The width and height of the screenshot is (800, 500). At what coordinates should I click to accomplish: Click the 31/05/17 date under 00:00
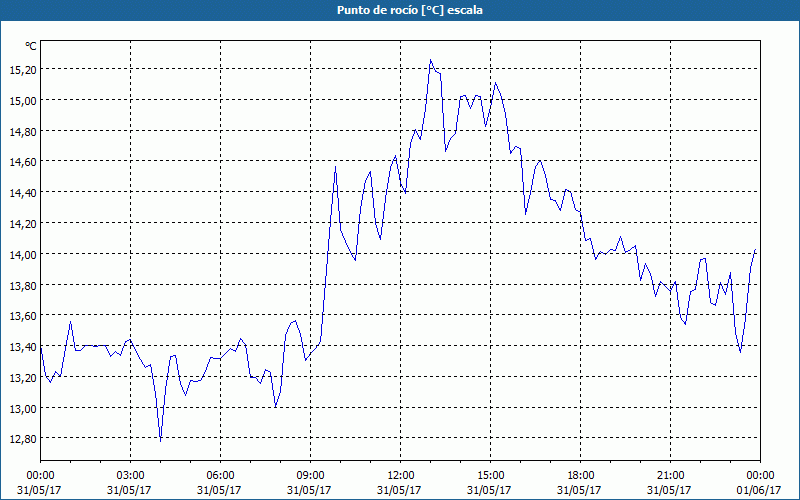pos(39,490)
